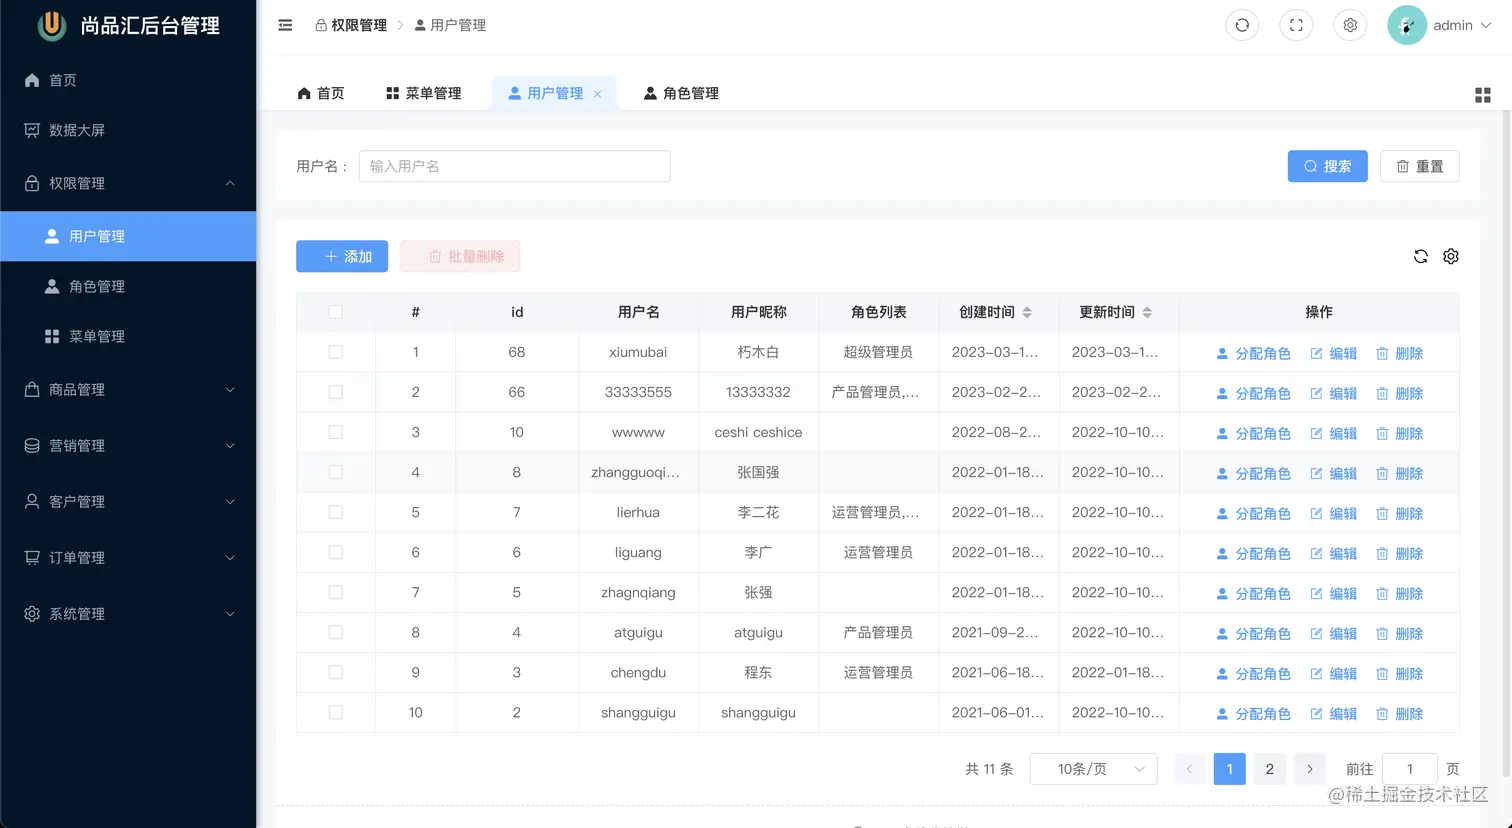
Task: Sort by 更新时间 column sort arrows
Action: pos(1147,312)
